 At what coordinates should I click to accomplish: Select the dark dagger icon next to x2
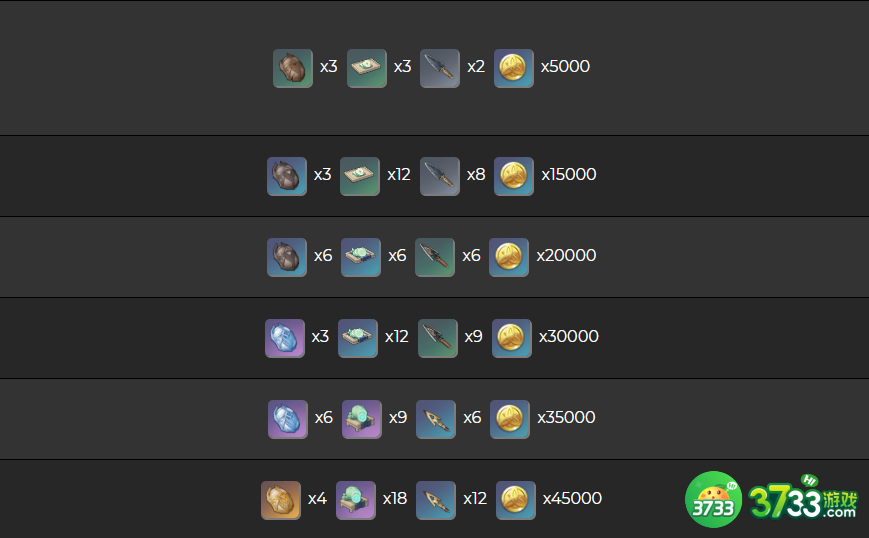440,68
